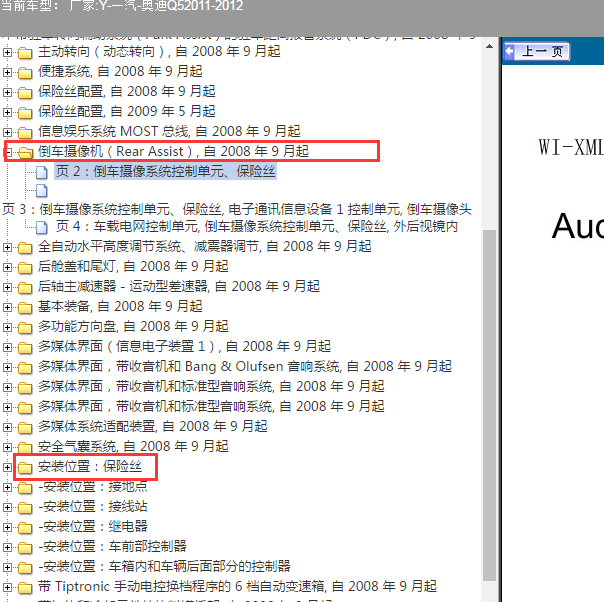Open 页 3：倒车摄像系统控制单元 电子通讯信息设备 1
This screenshot has width=604, height=602.
pyautogui.click(x=237, y=209)
